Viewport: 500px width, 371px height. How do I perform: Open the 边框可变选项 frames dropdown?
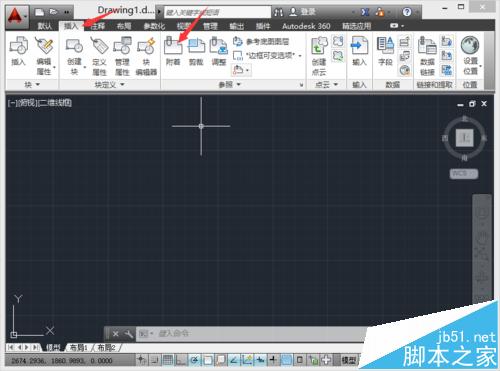pyautogui.click(x=300, y=56)
